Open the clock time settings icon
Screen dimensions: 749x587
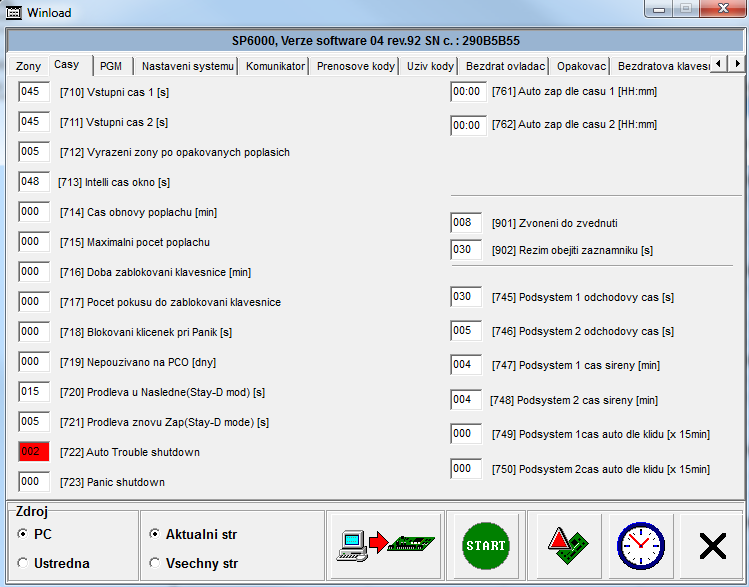(x=639, y=545)
